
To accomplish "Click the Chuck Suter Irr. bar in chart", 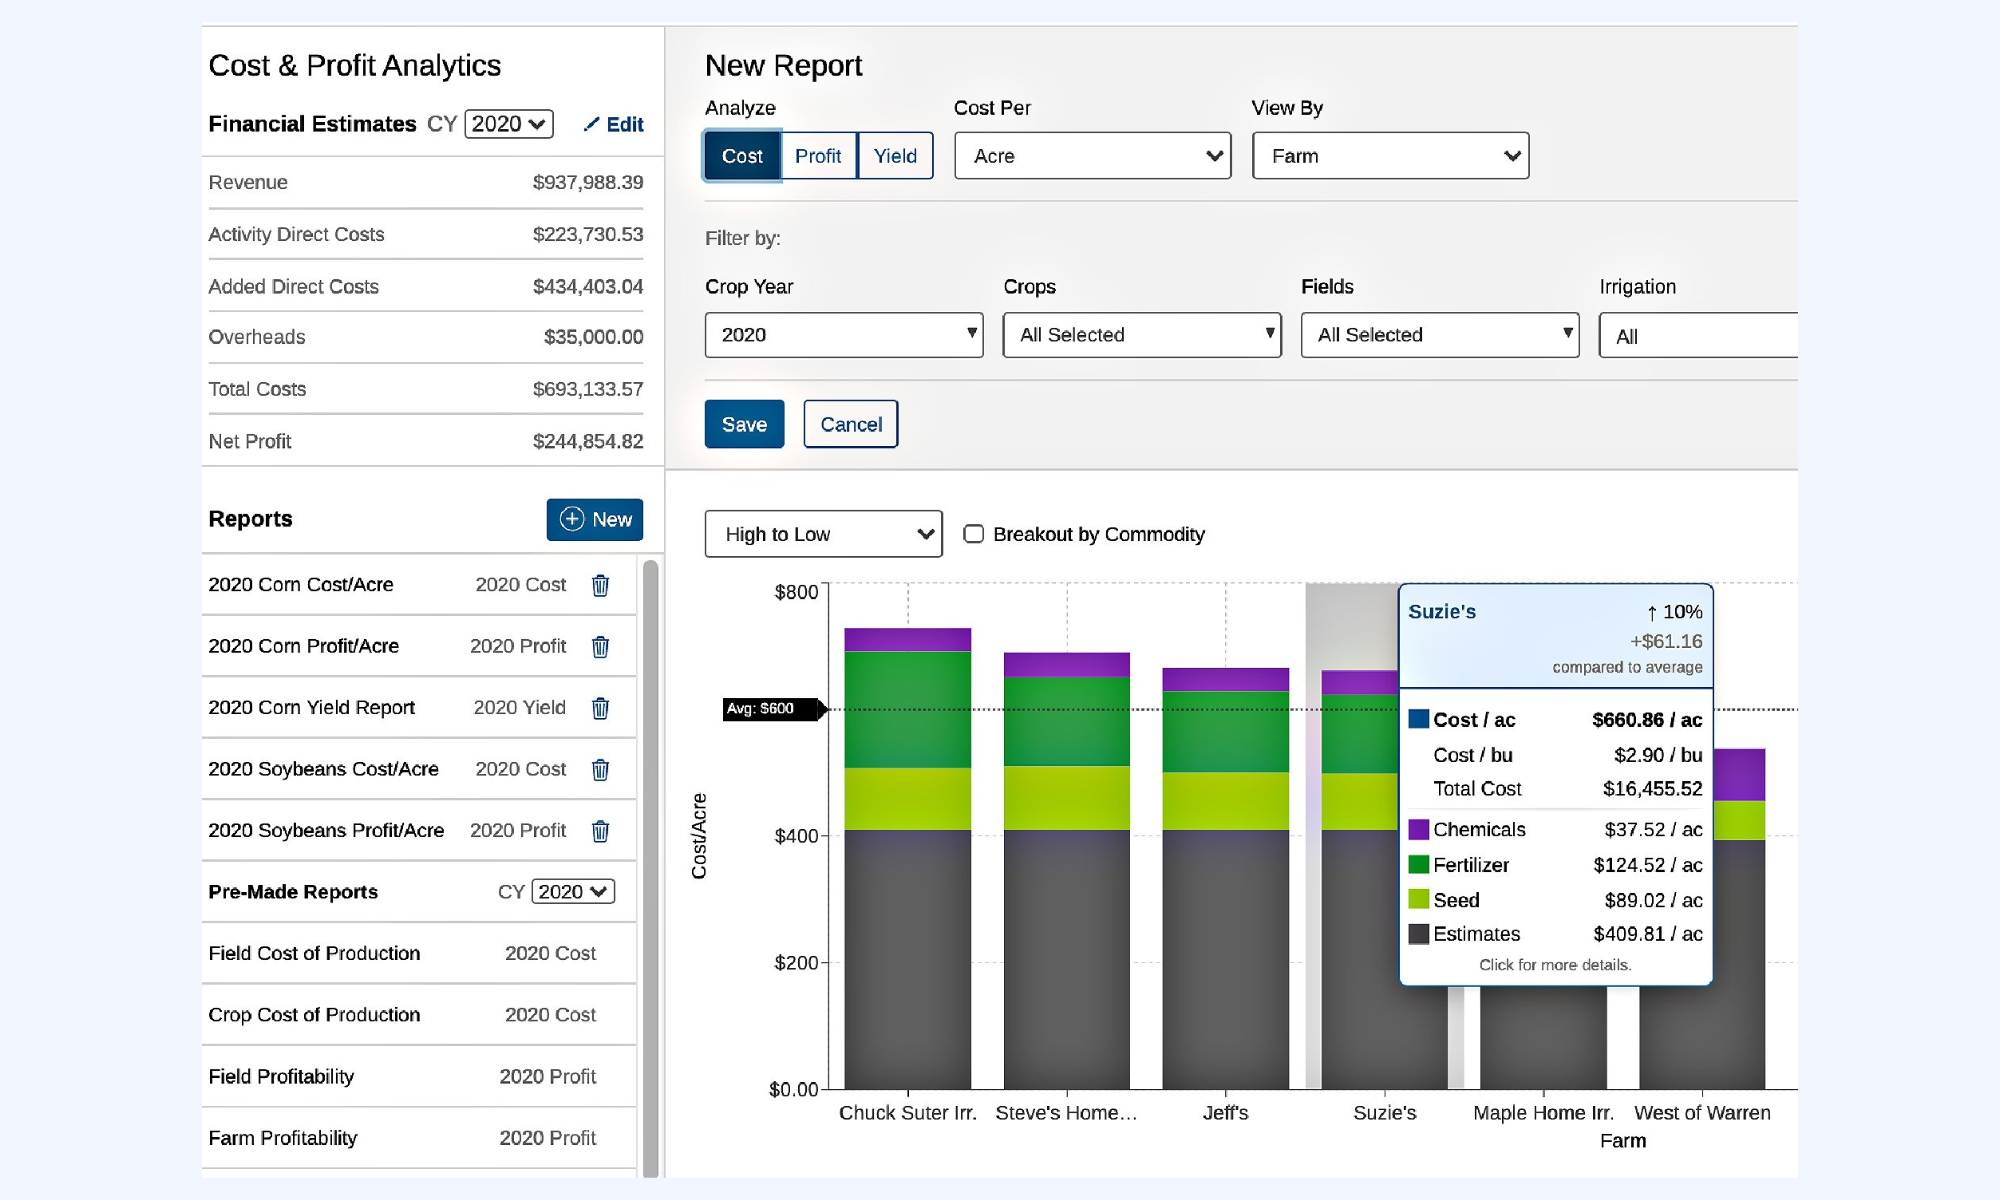I will [x=907, y=858].
